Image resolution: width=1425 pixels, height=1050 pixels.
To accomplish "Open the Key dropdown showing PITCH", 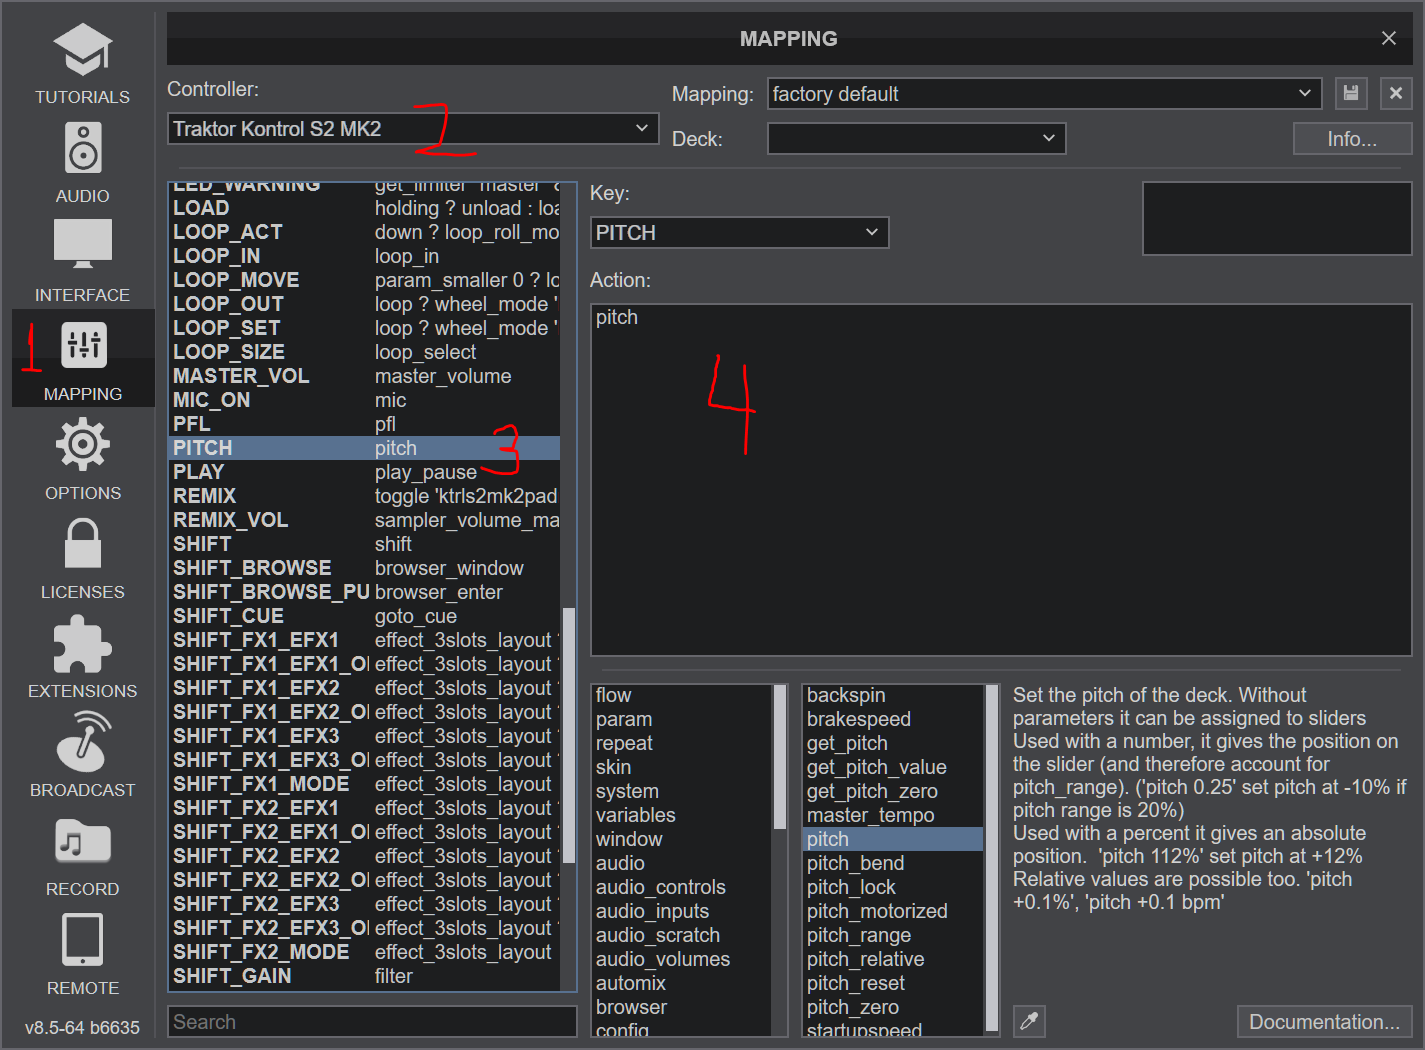I will click(x=739, y=233).
